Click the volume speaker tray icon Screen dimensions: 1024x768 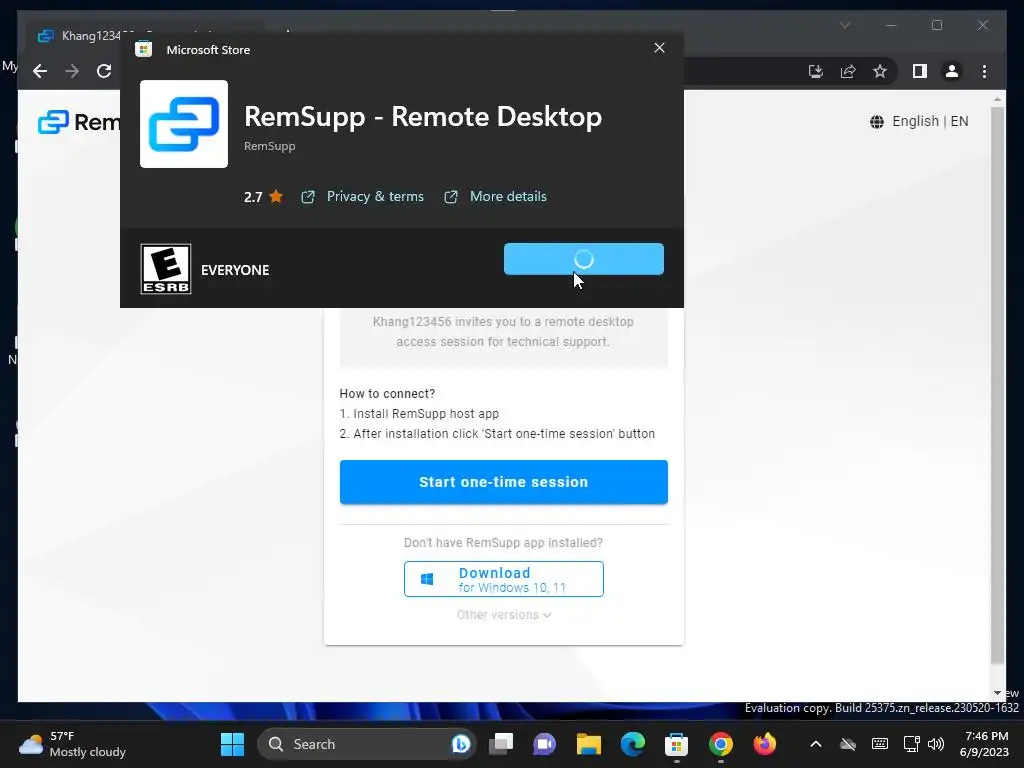[x=936, y=744]
